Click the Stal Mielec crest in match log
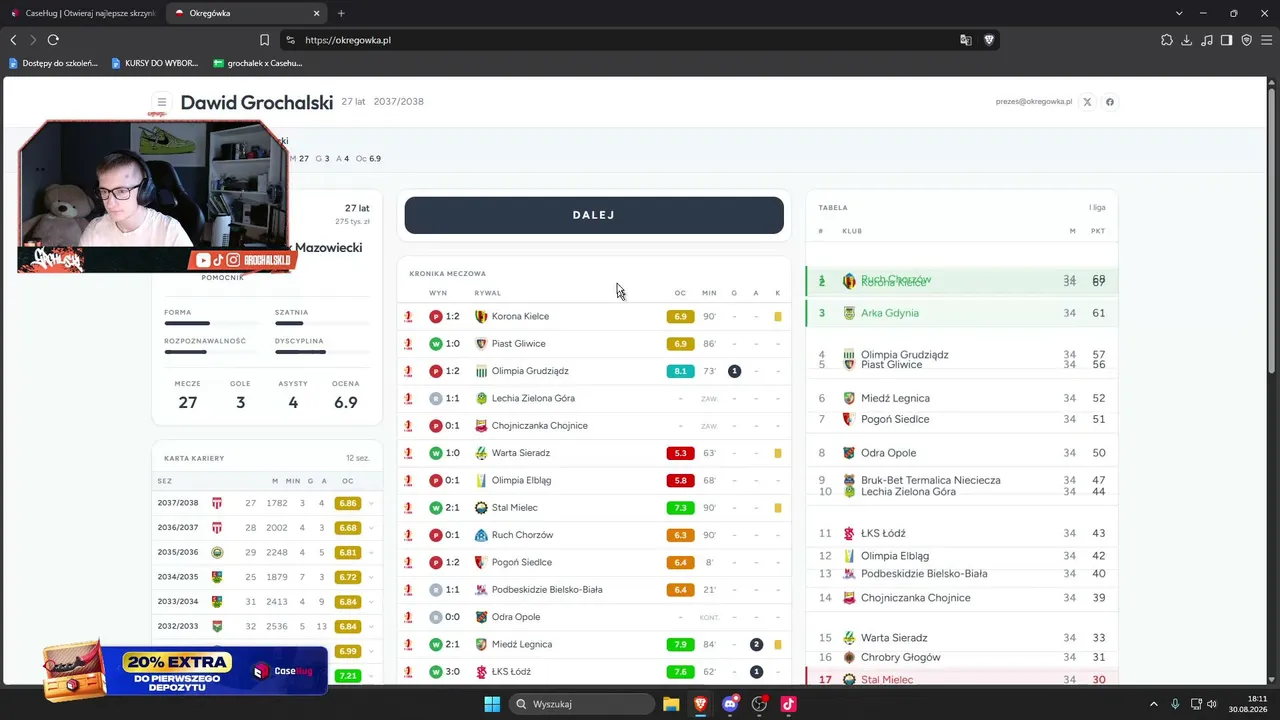 (x=481, y=508)
